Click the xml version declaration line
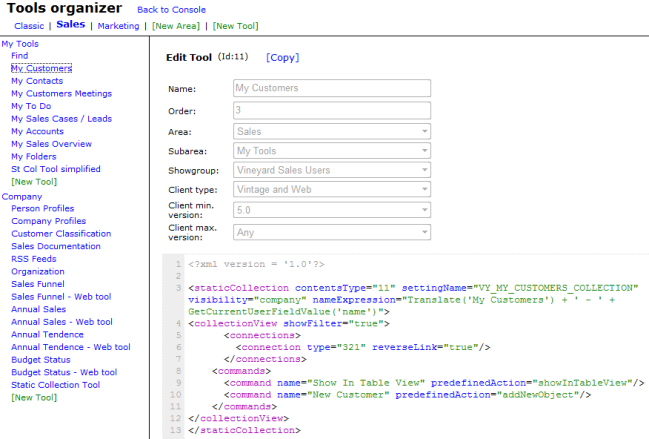649x439 pixels. [256, 264]
